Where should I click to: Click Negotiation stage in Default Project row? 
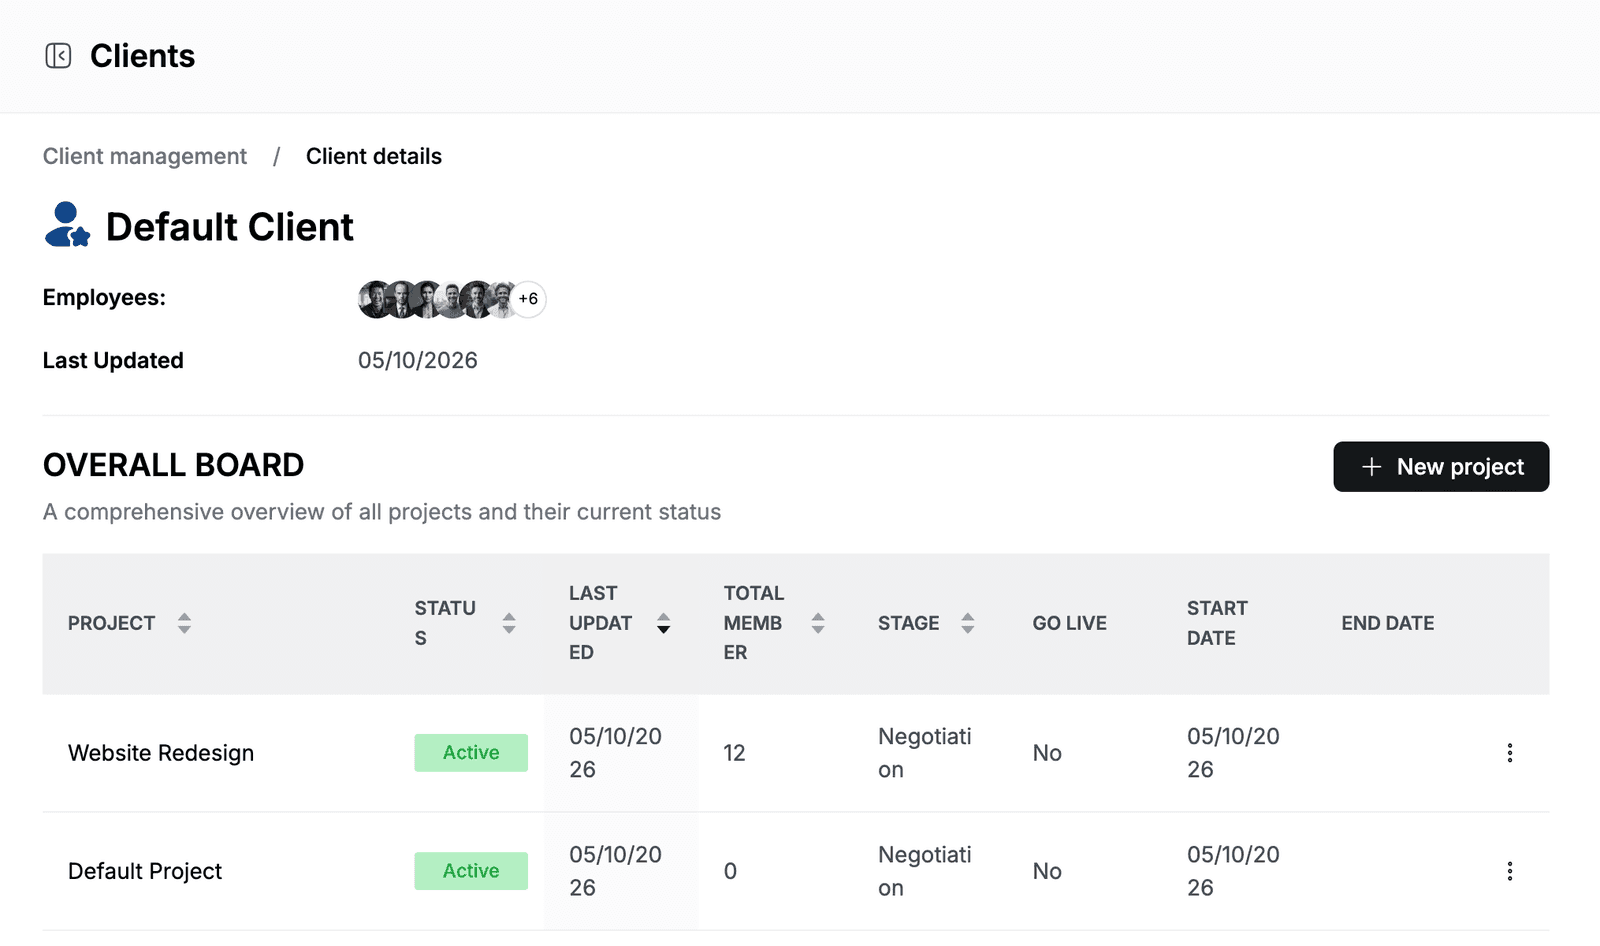(925, 871)
